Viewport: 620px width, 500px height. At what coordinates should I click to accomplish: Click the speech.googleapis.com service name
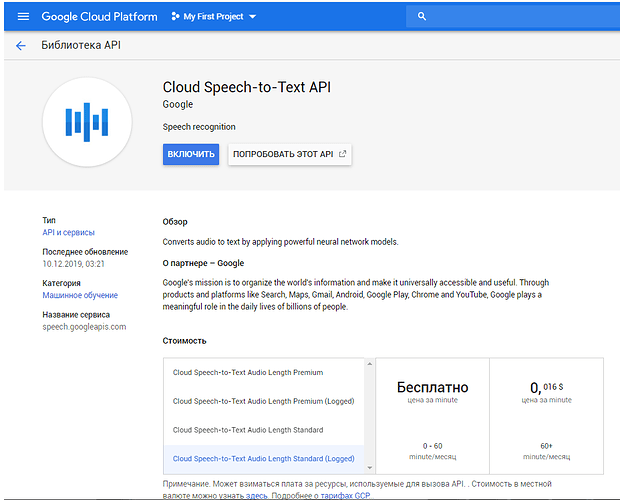[x=84, y=327]
